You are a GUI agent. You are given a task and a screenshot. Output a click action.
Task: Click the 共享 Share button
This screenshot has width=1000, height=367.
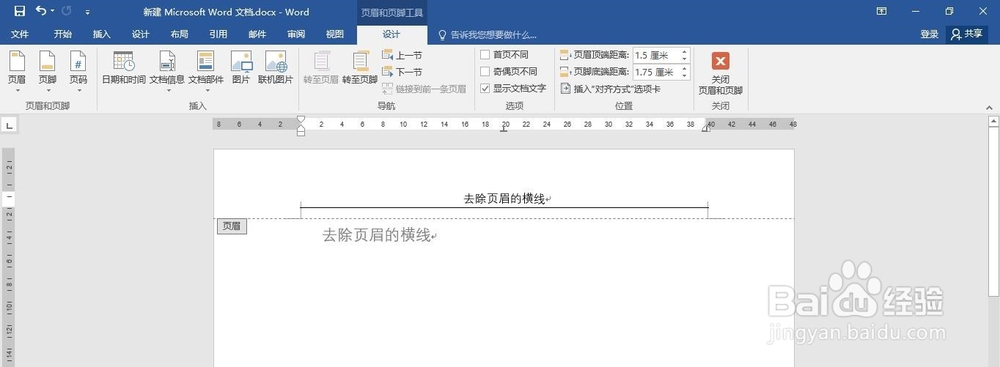point(967,34)
